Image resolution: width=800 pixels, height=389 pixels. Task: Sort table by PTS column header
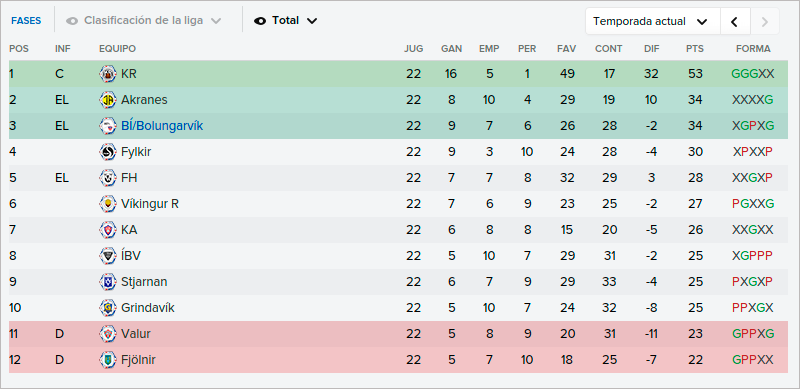pos(695,49)
